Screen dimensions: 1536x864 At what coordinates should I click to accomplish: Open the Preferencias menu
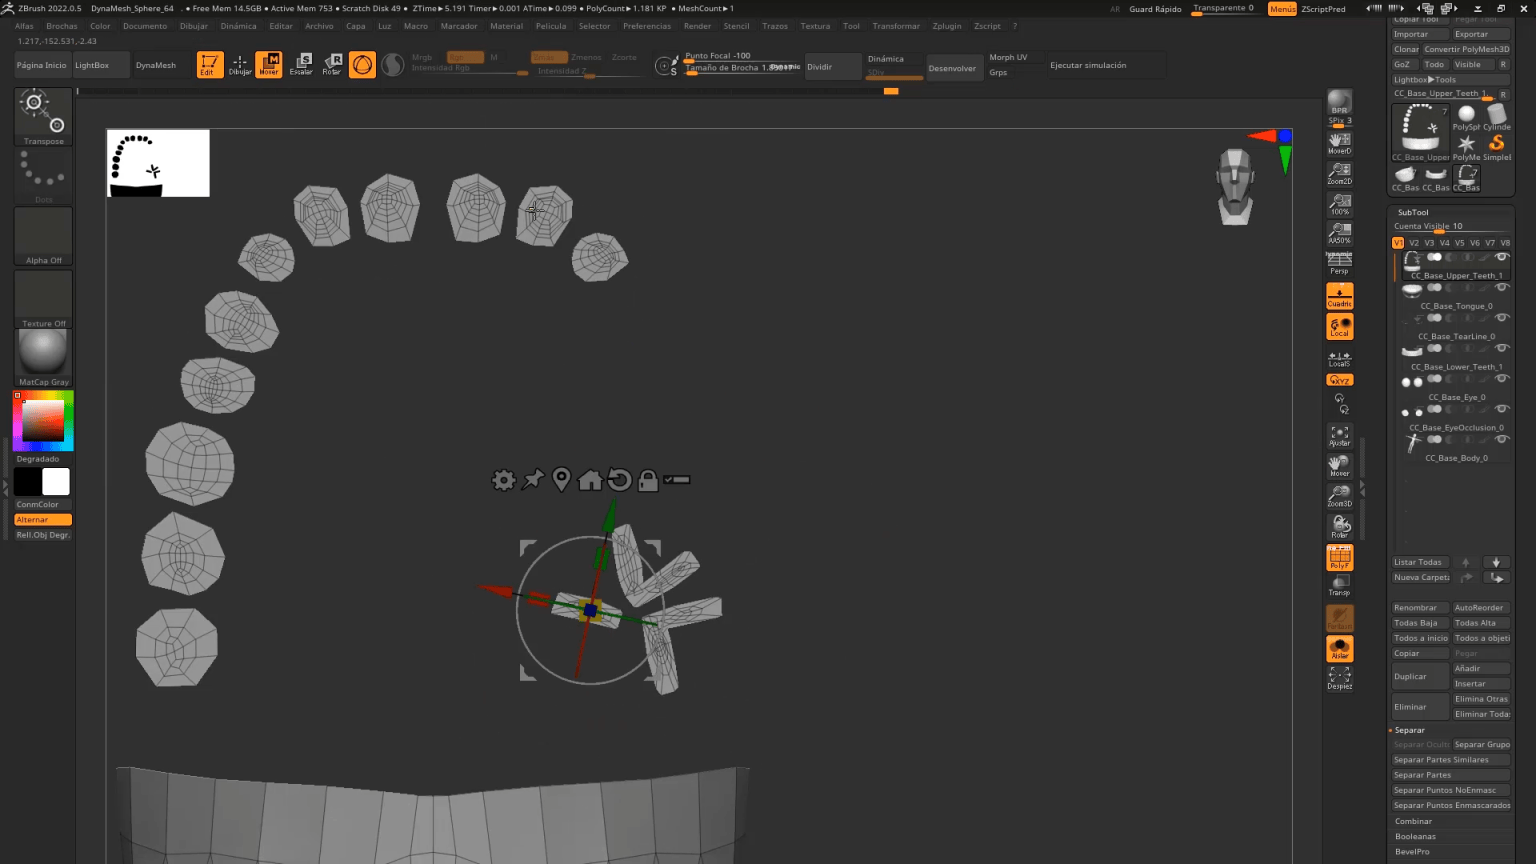[647, 26]
